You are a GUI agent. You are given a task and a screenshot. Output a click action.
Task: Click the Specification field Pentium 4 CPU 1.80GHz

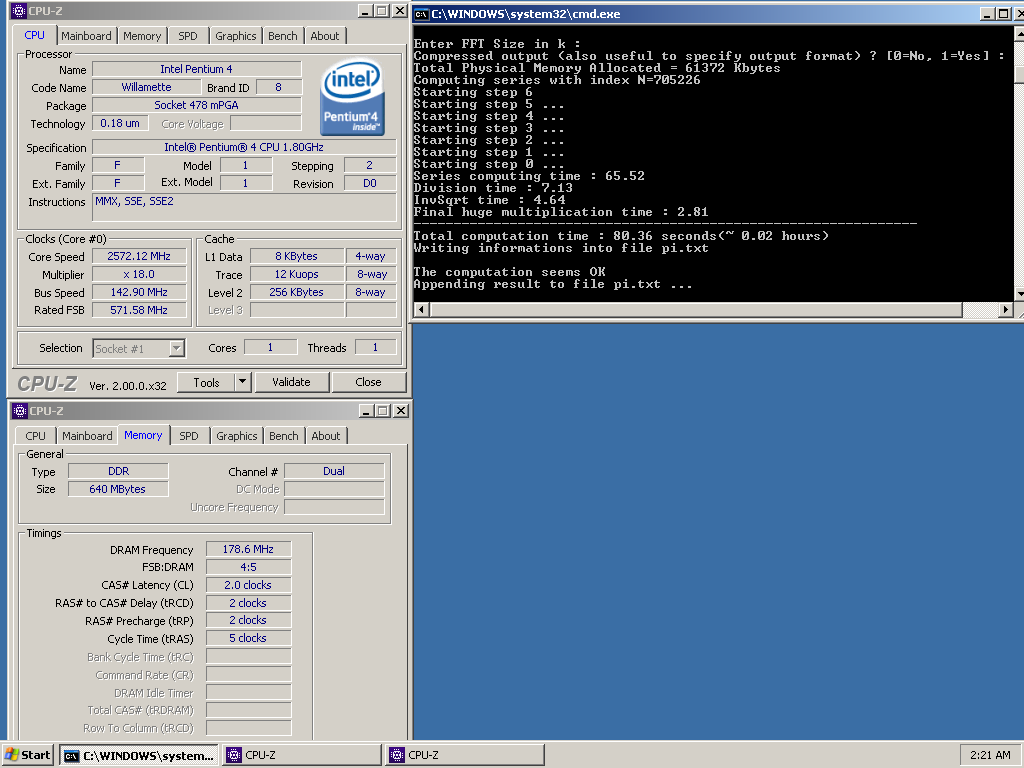(x=244, y=147)
